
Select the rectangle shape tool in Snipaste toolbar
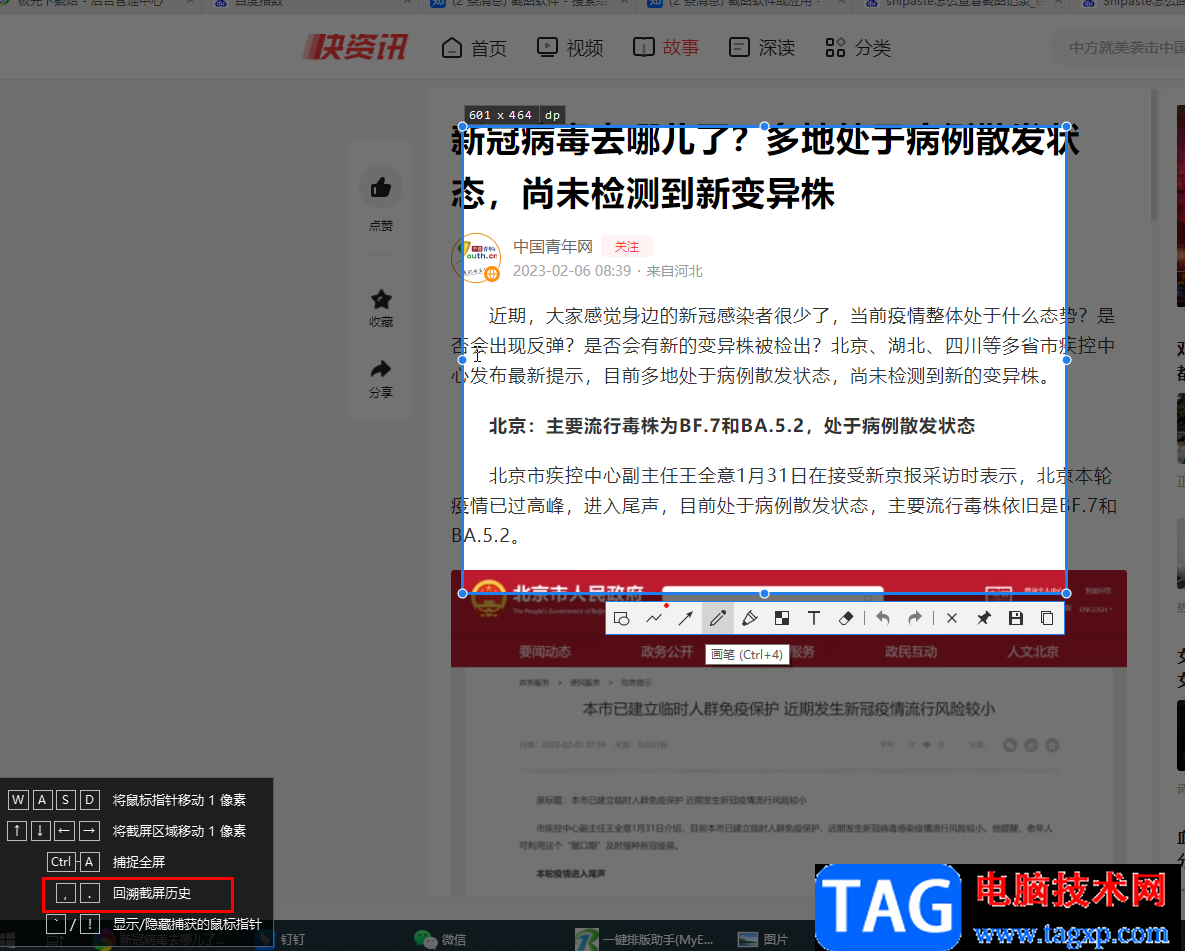[x=622, y=618]
